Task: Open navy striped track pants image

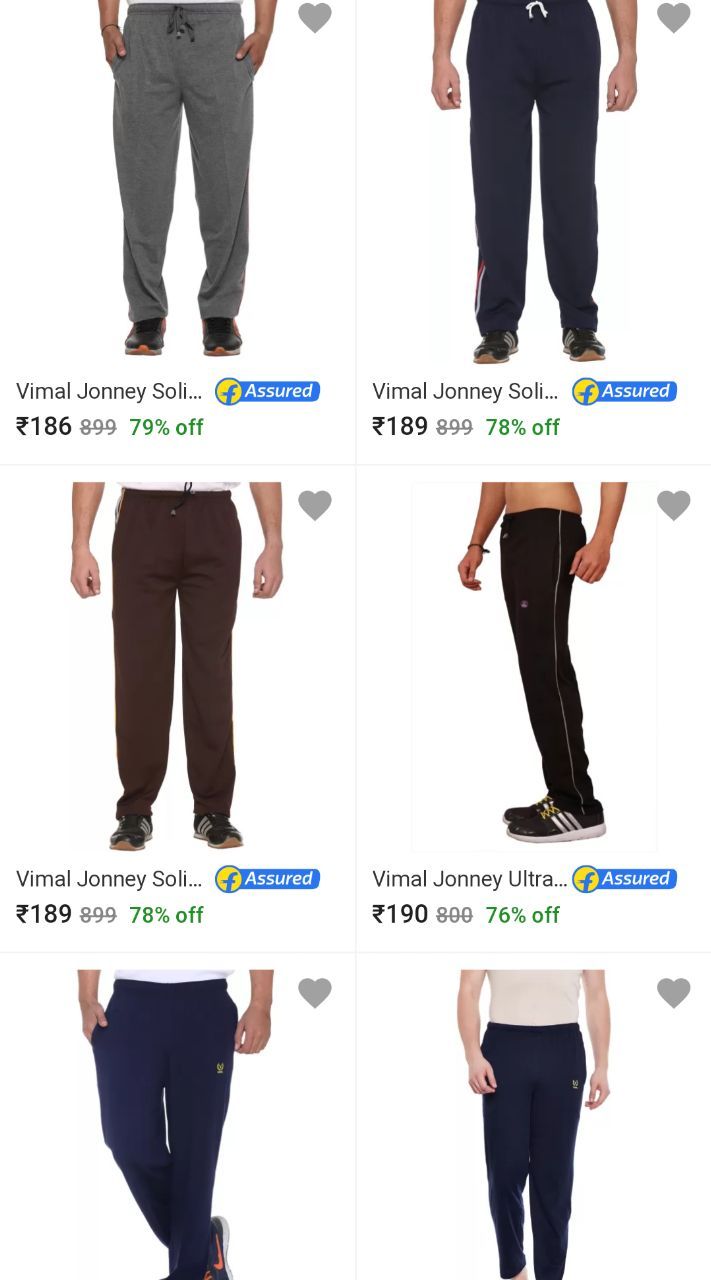Action: pyautogui.click(x=537, y=181)
